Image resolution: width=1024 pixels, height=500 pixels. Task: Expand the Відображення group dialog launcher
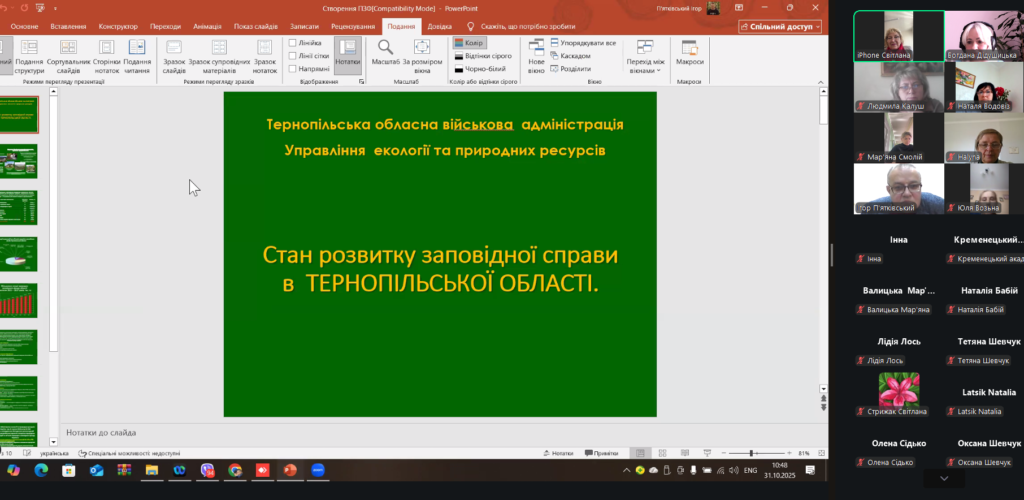click(x=361, y=82)
